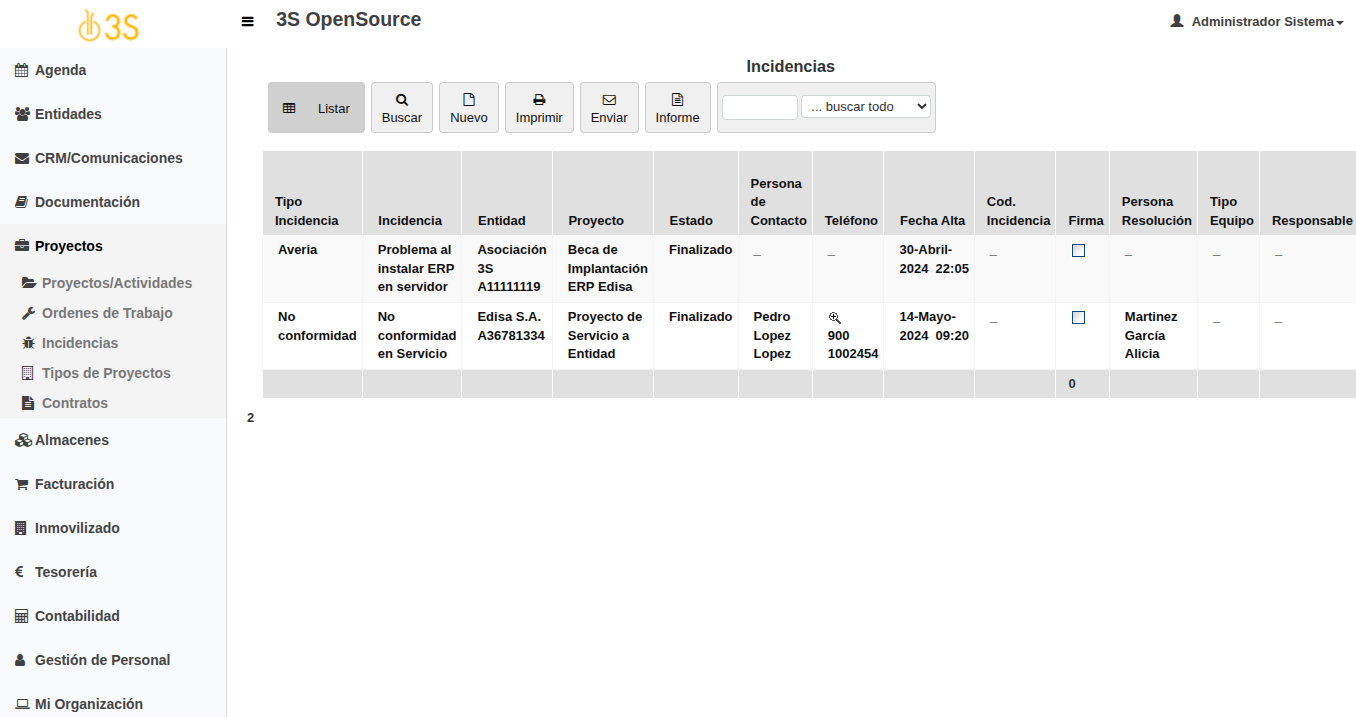This screenshot has width=1356, height=717.
Task: Open Ordenes de Trabajo submenu item
Action: click(x=107, y=313)
